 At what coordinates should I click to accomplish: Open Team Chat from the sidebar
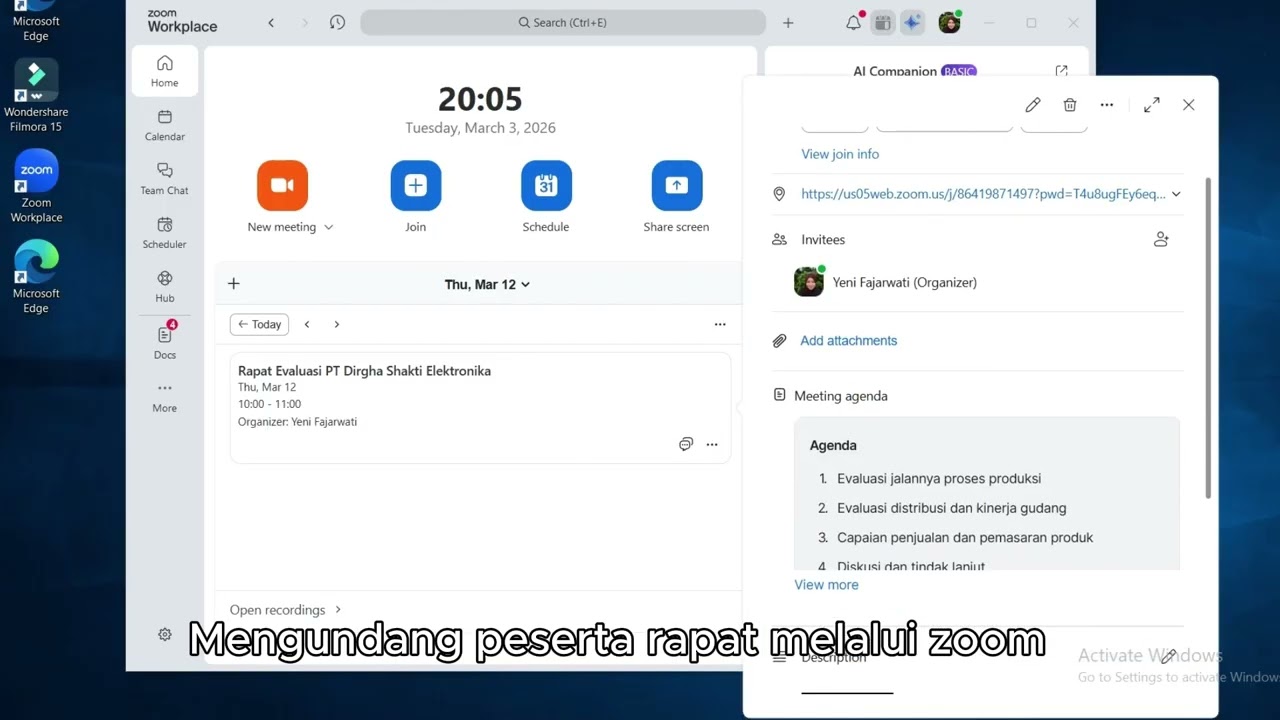pos(165,179)
